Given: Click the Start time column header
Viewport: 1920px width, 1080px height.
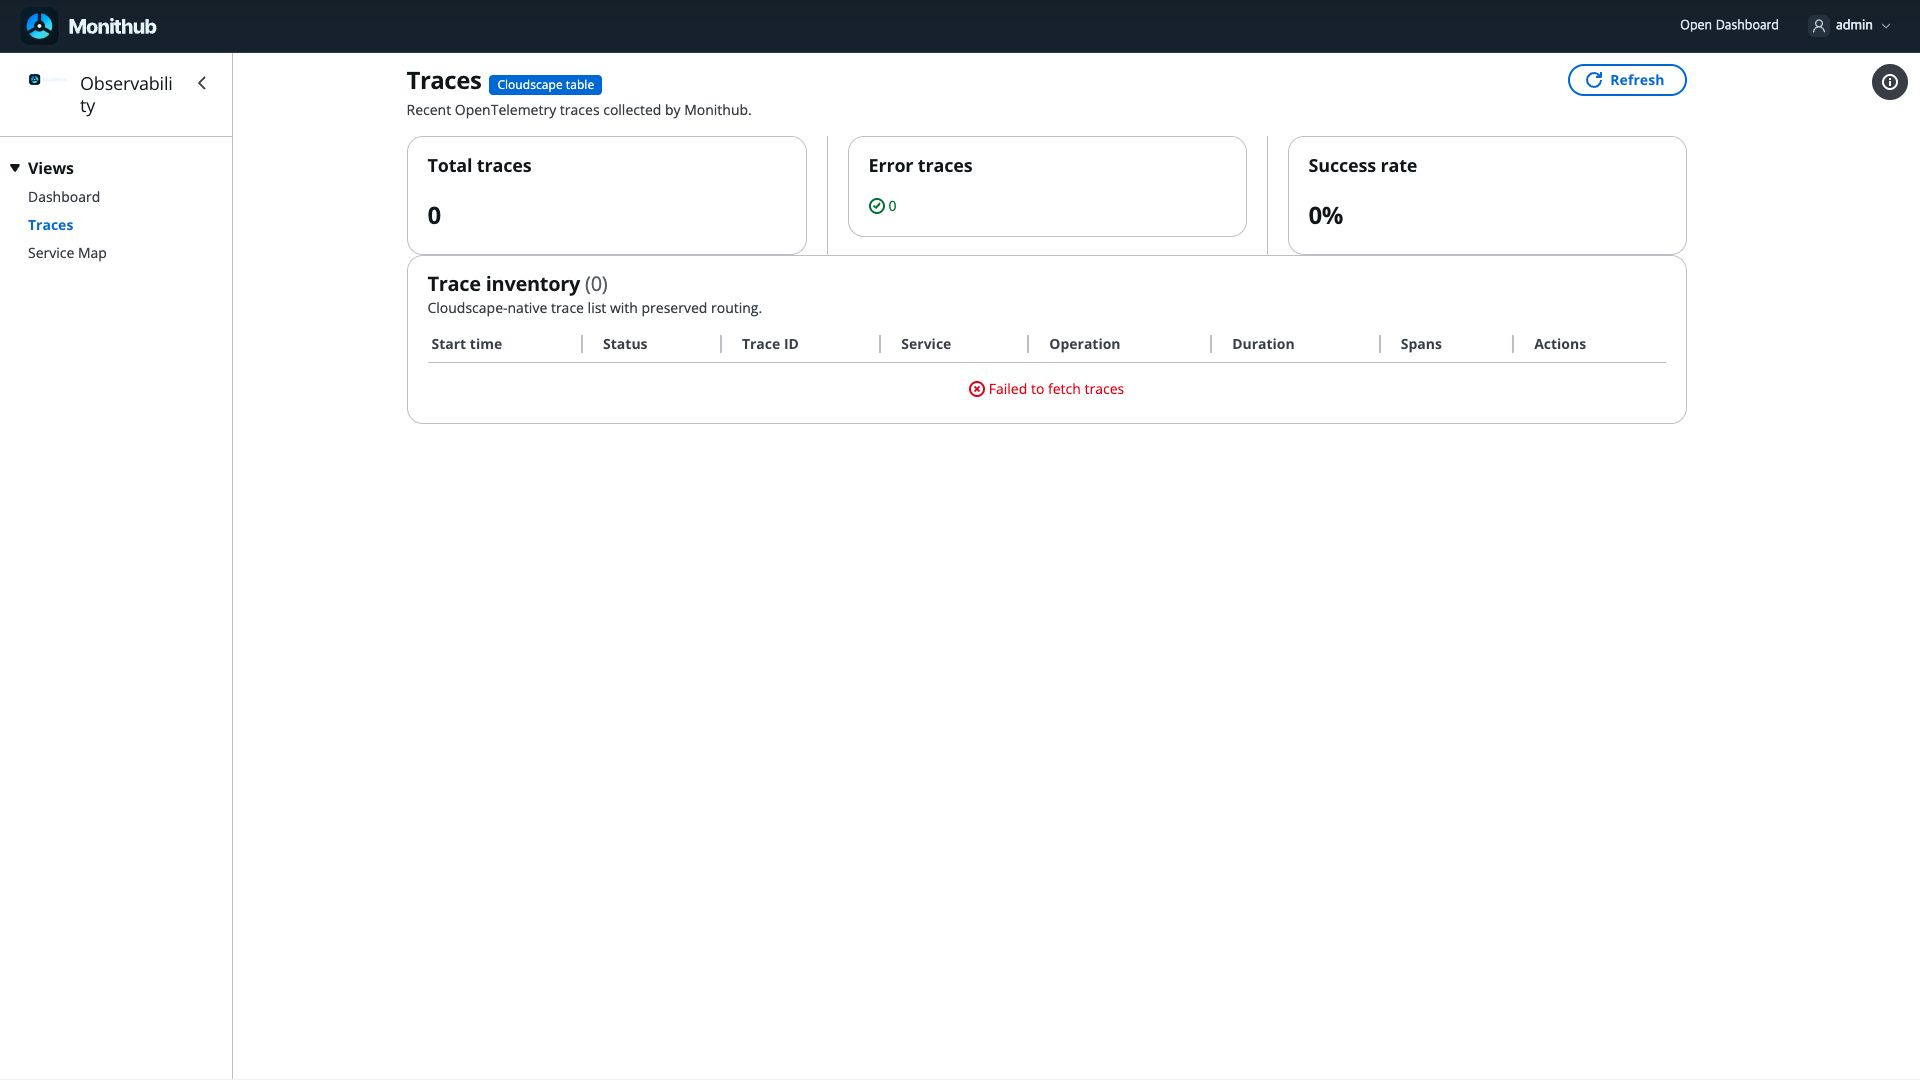Looking at the screenshot, I should [x=467, y=344].
